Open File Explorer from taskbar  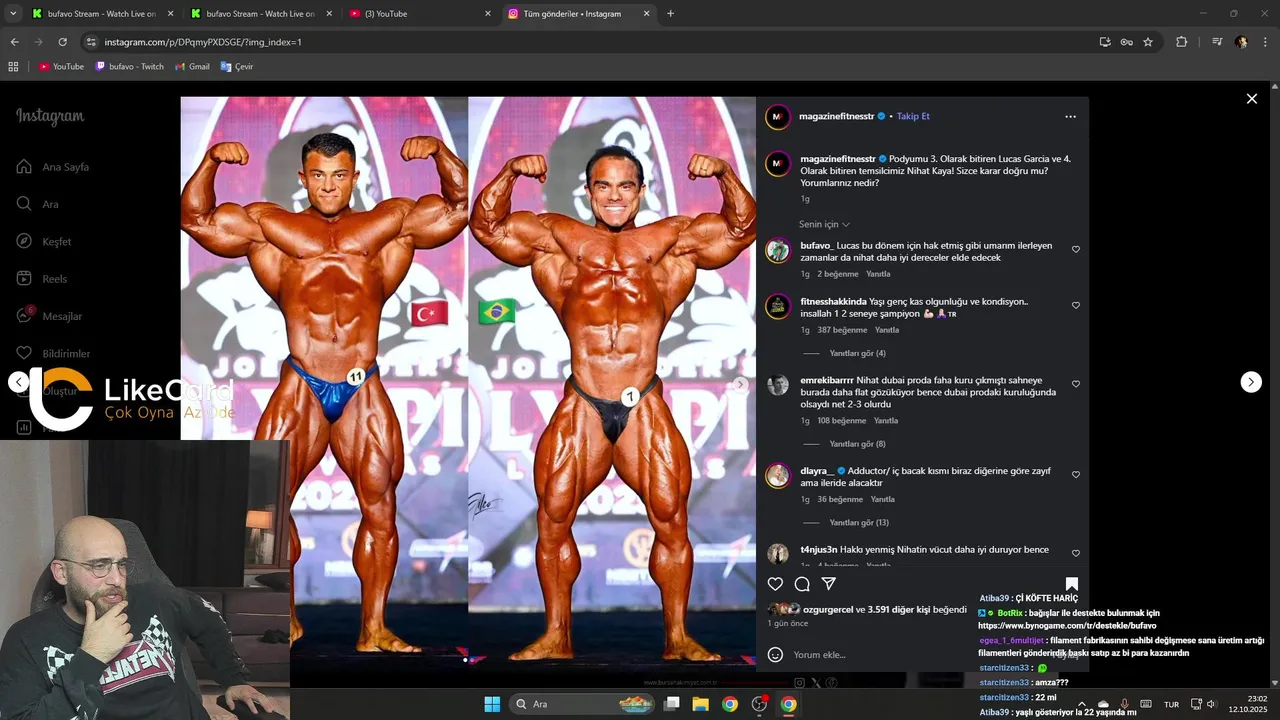pyautogui.click(x=700, y=704)
